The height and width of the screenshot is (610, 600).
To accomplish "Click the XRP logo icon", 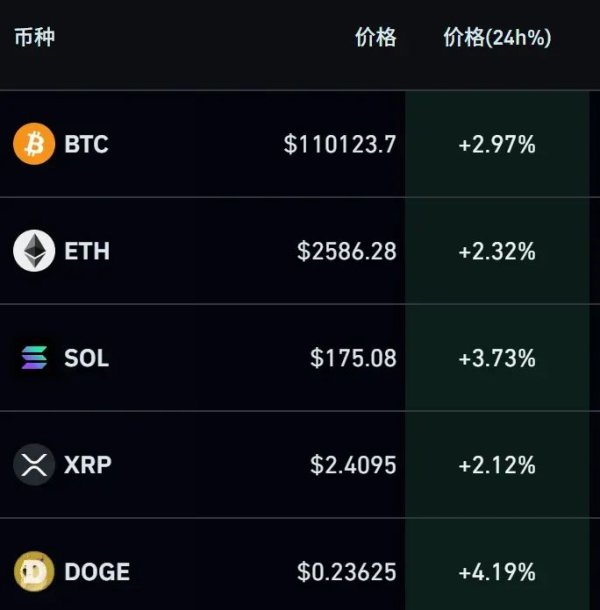I will tap(34, 465).
